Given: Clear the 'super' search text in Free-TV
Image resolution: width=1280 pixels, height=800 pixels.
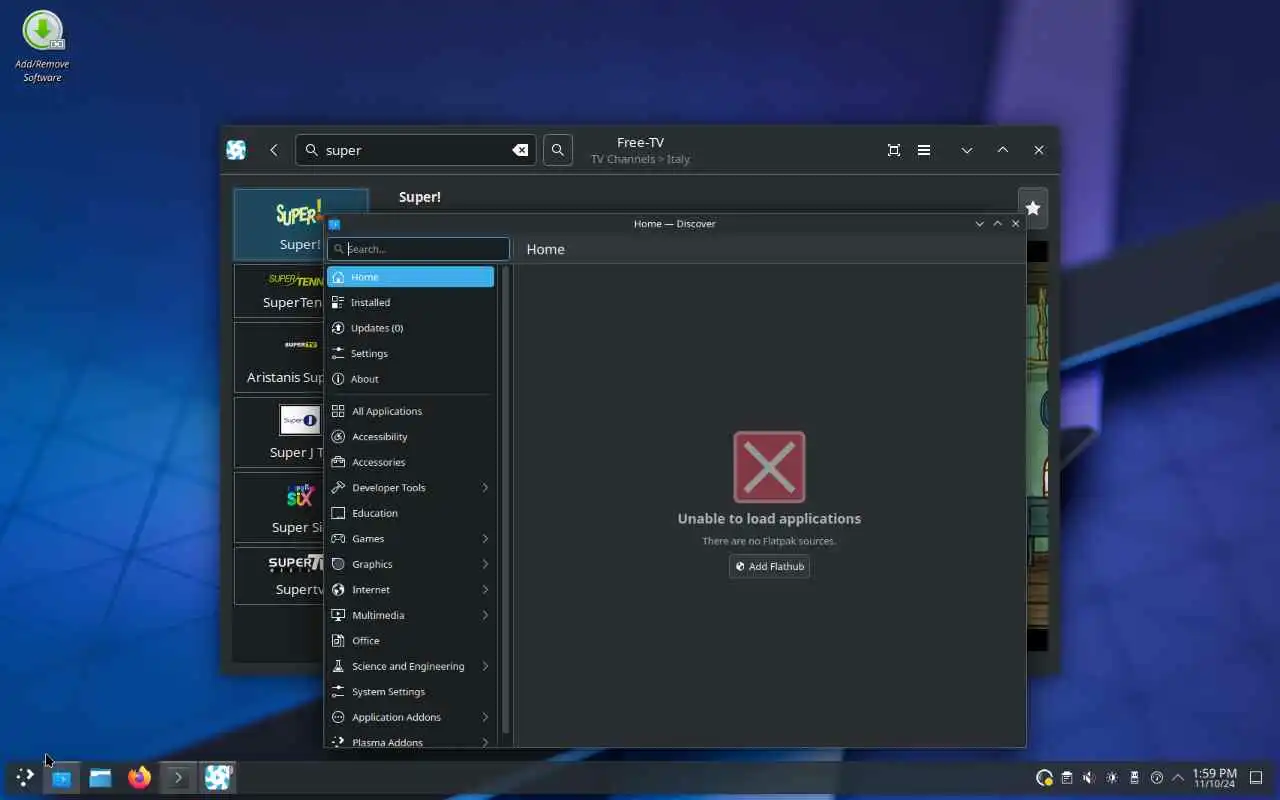Looking at the screenshot, I should [x=520, y=150].
